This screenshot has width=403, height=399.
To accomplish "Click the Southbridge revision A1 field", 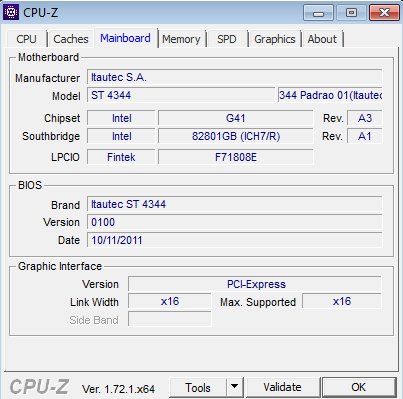I will (365, 136).
